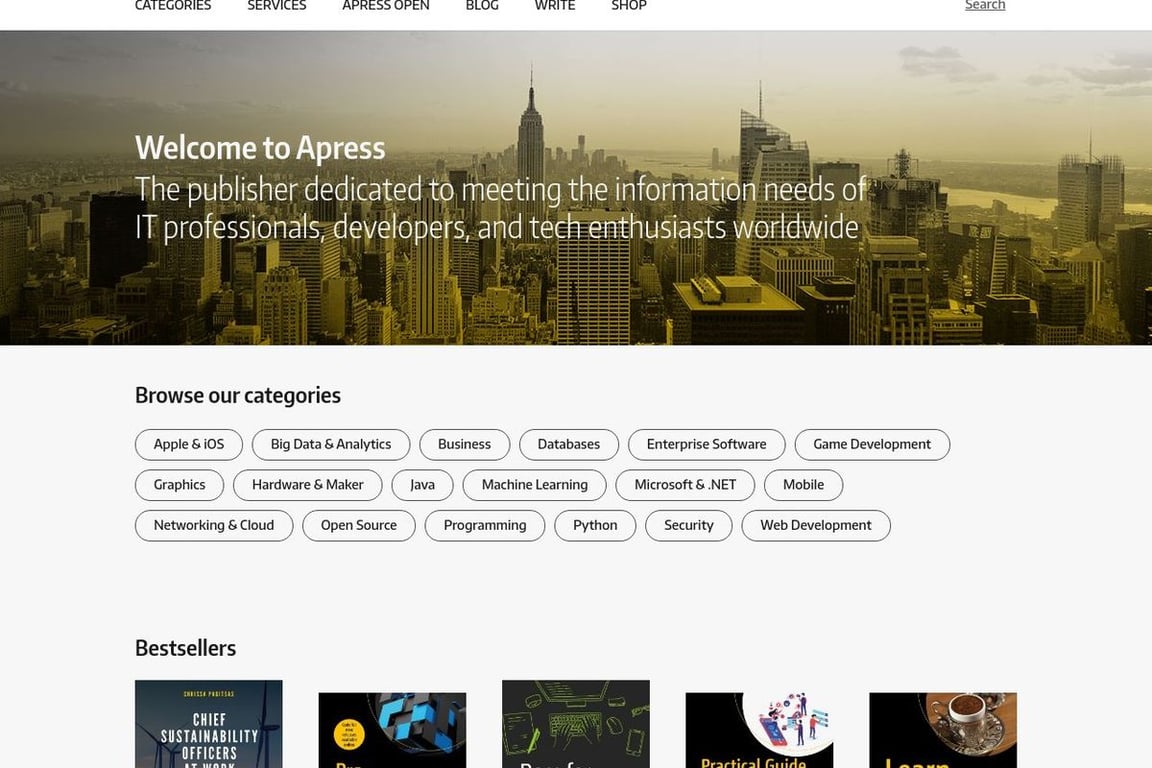Click the Search link at top right

click(985, 6)
